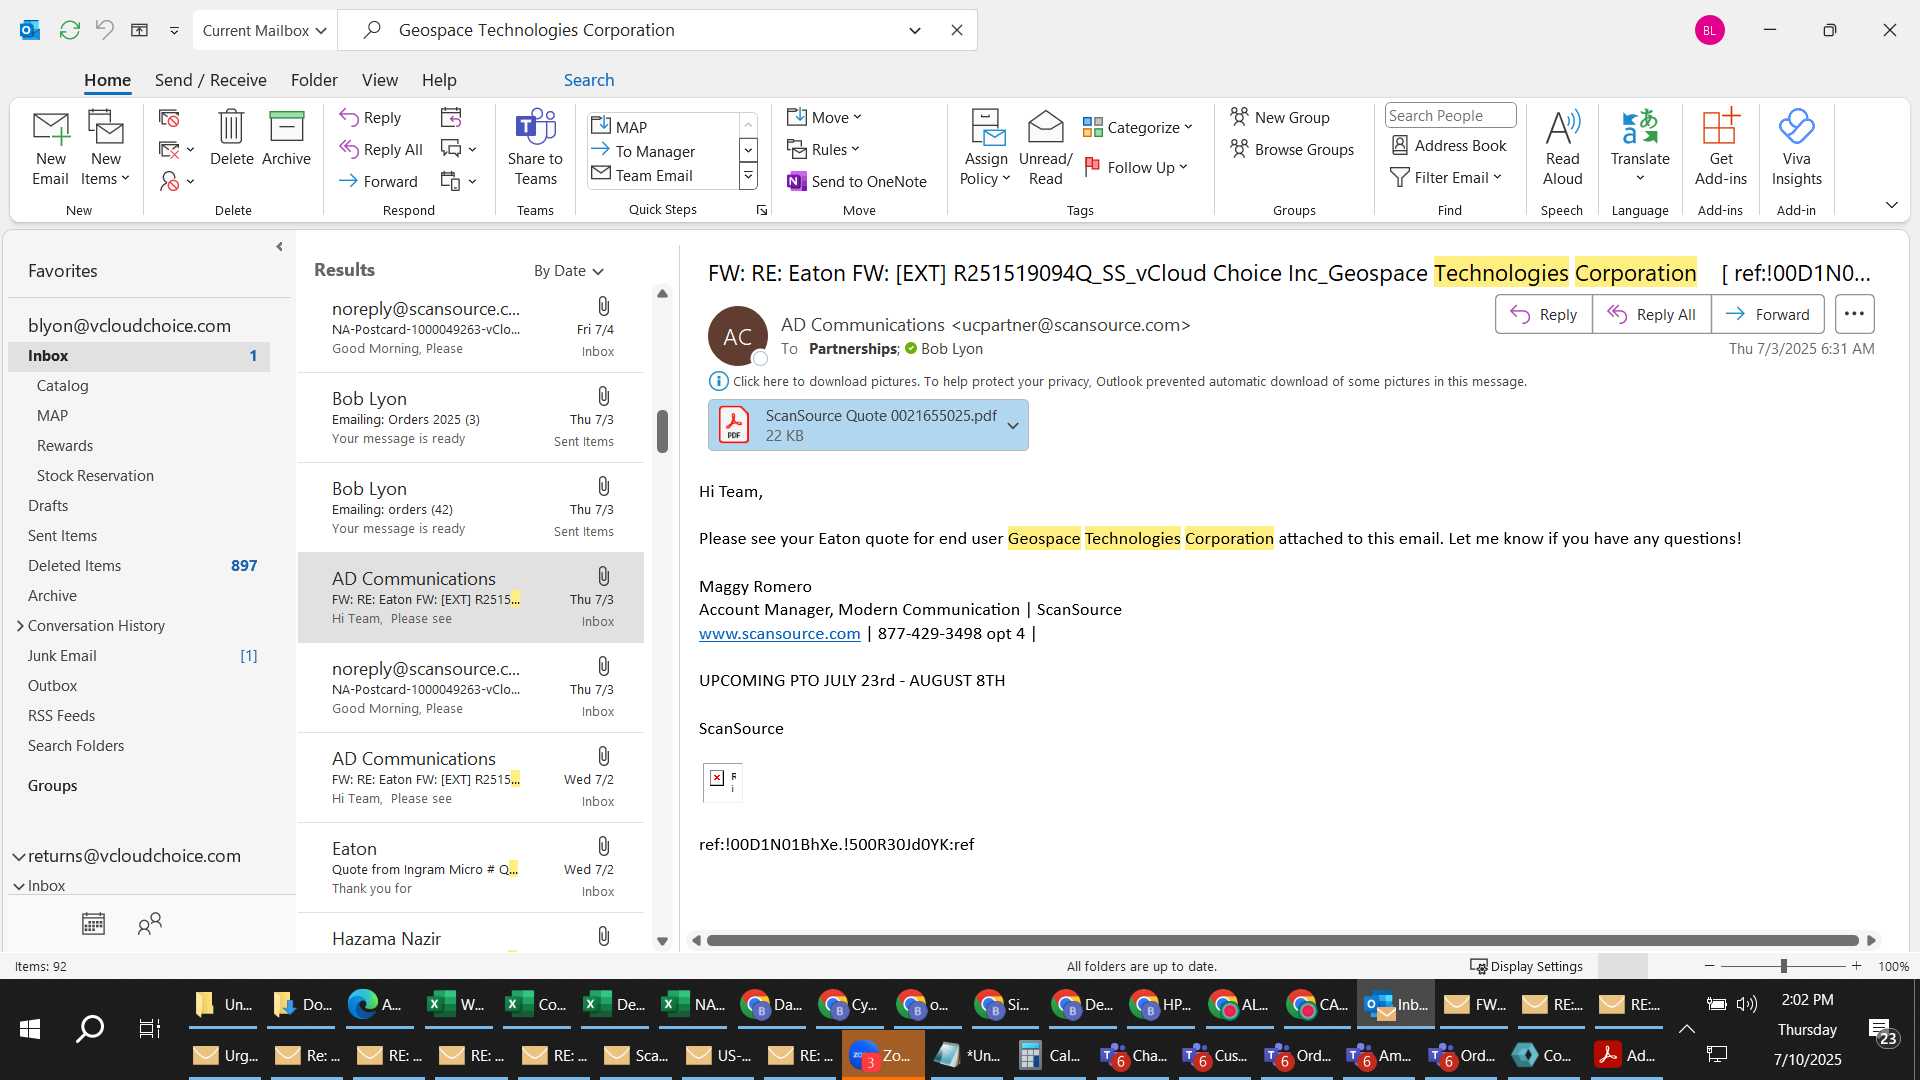Image resolution: width=1920 pixels, height=1080 pixels.
Task: Adjust the zoom slider handle
Action: pos(1783,966)
